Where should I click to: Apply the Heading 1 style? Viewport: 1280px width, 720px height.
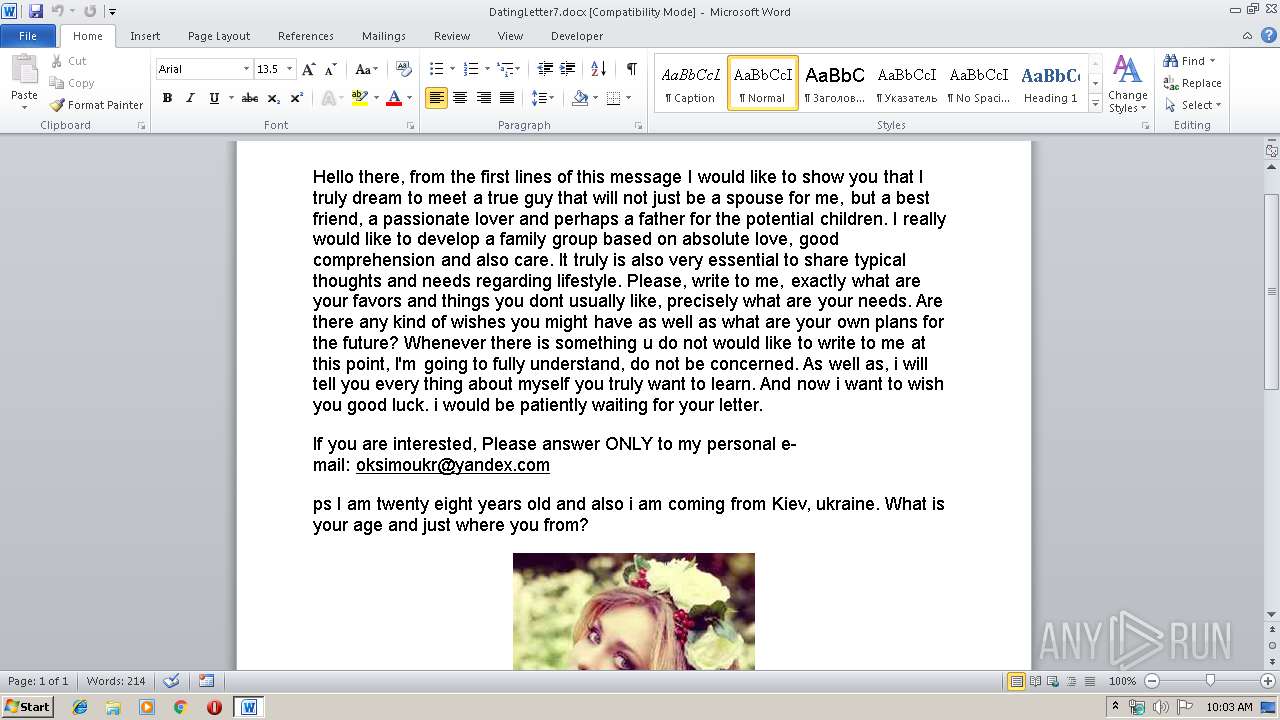(x=1050, y=83)
